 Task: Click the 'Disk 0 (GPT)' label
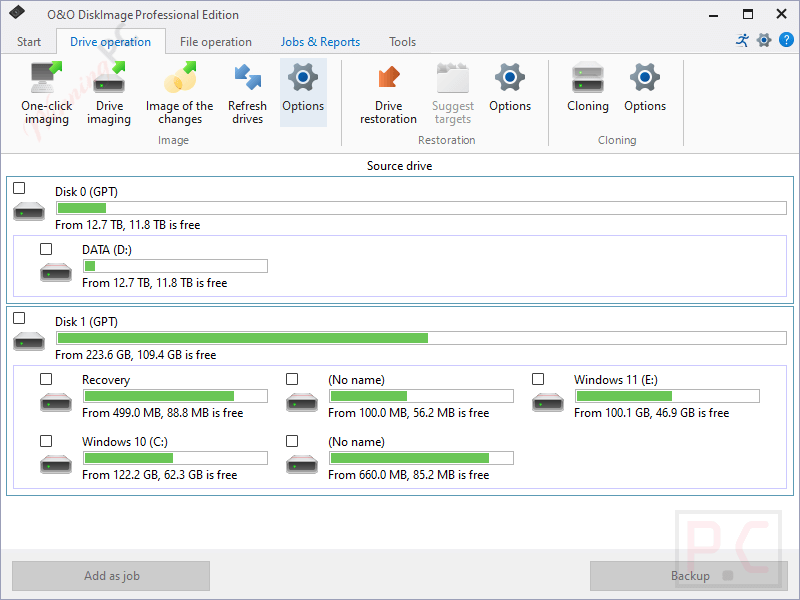[86, 192]
